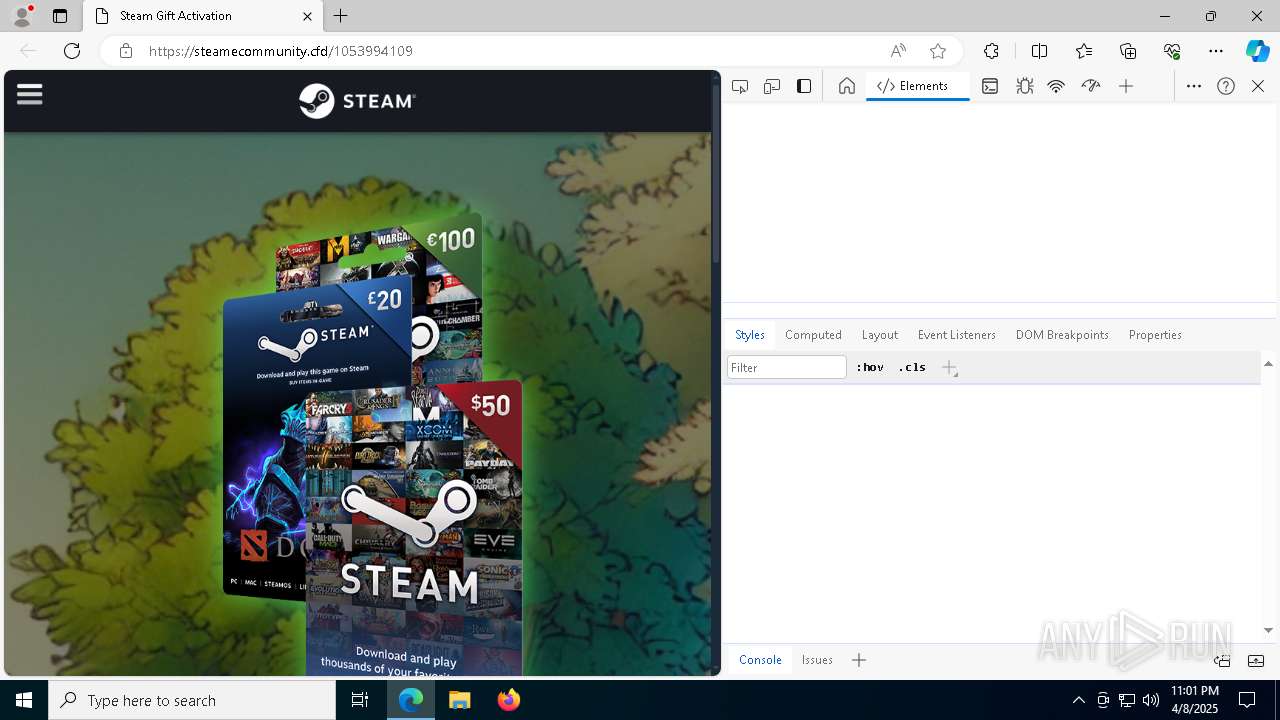The width and height of the screenshot is (1280, 720).
Task: Add a tool to the drawer
Action: point(859,660)
